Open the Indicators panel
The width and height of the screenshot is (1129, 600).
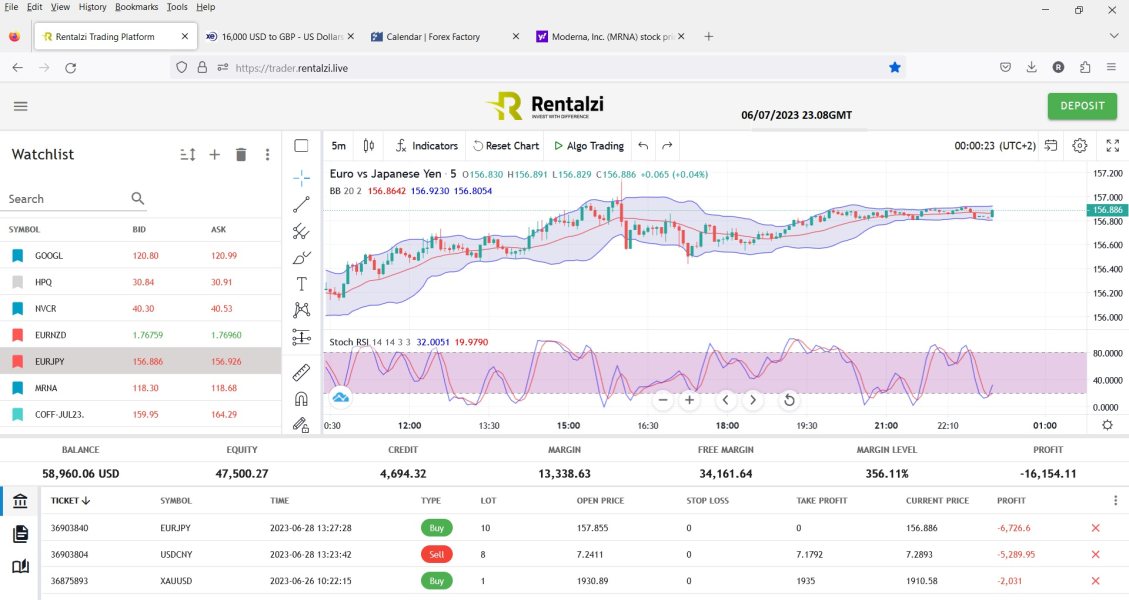coord(426,146)
